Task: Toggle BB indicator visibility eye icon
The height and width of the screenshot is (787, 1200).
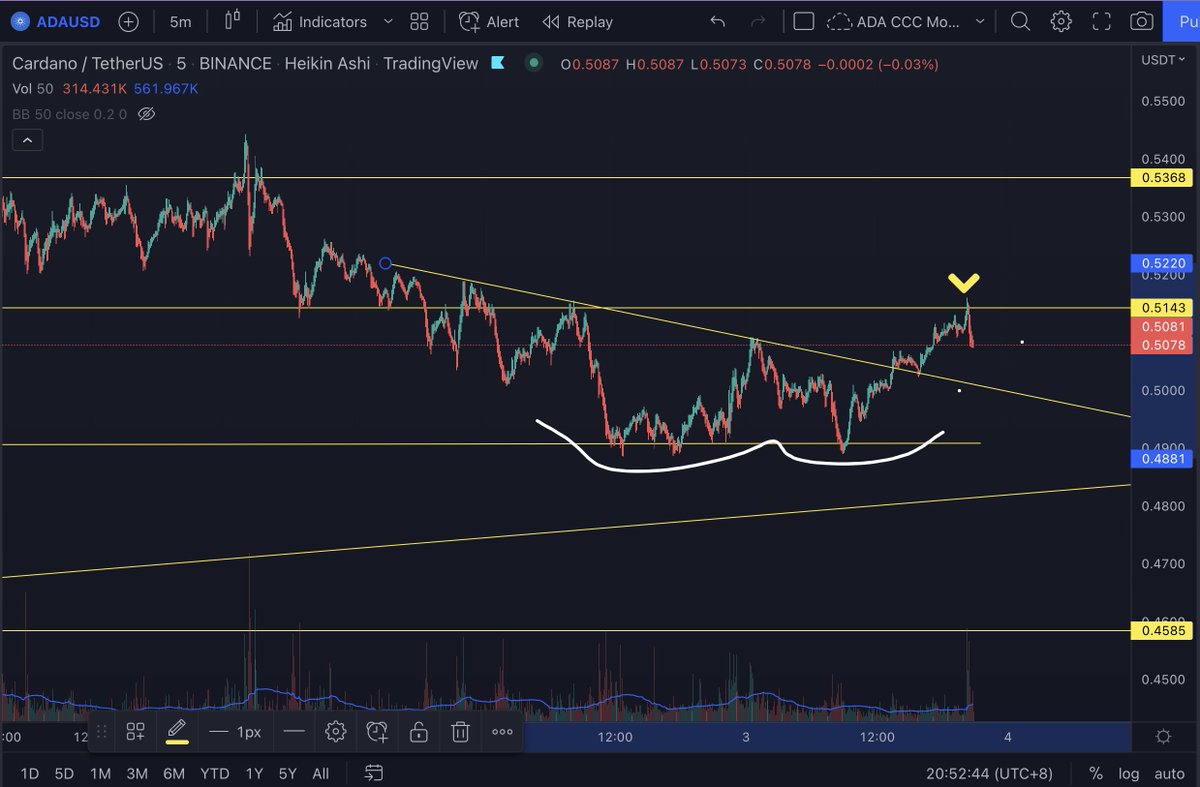Action: (146, 114)
